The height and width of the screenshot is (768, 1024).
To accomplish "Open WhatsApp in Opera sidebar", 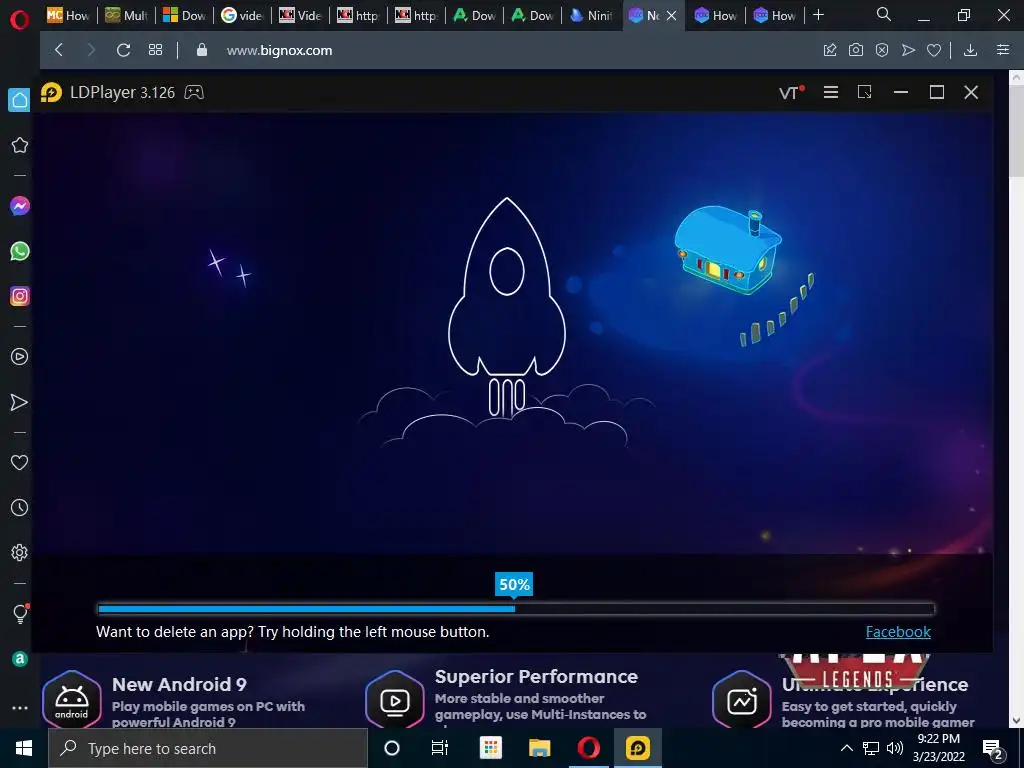I will (20, 251).
